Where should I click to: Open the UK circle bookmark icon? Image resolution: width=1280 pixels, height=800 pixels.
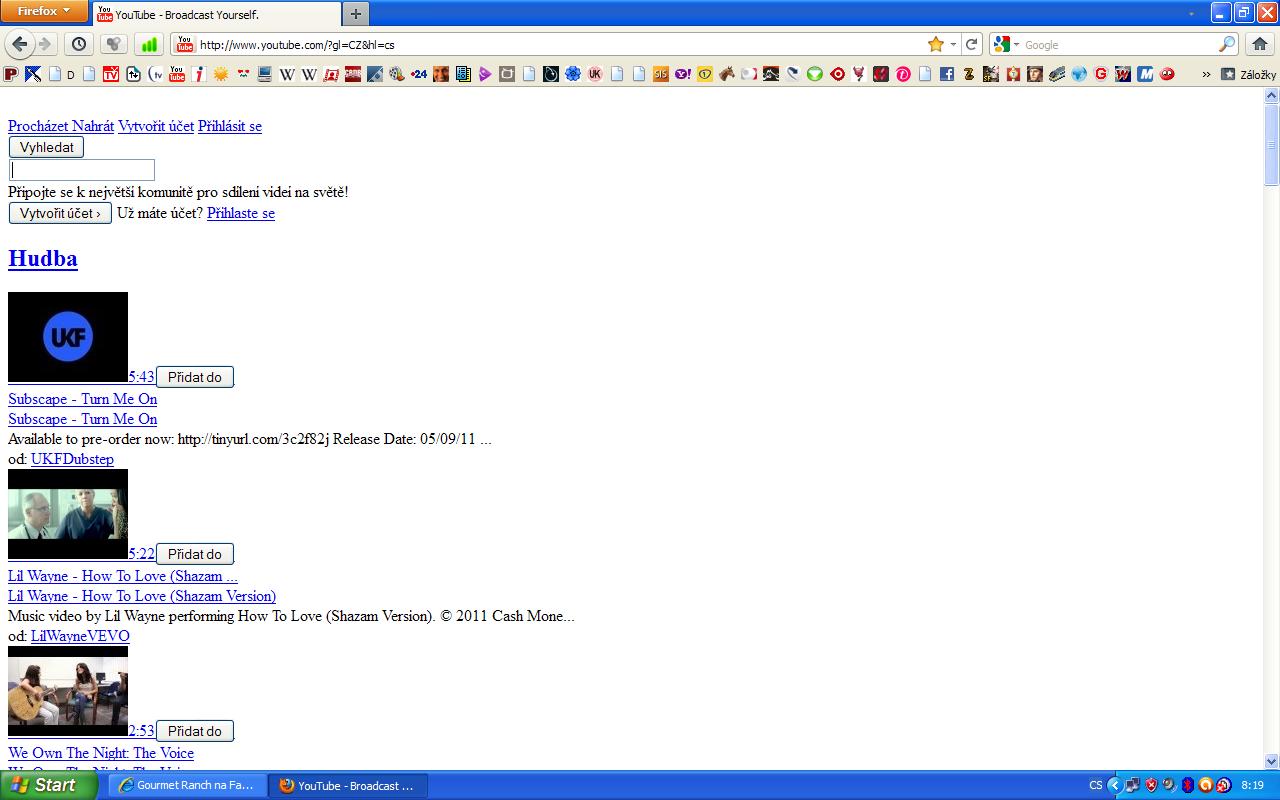(595, 73)
